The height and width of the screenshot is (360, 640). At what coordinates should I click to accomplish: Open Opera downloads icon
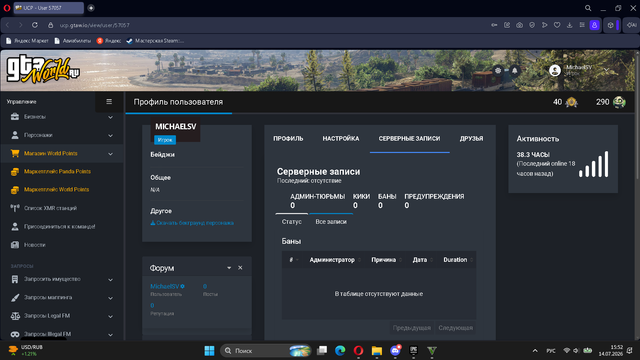click(569, 25)
